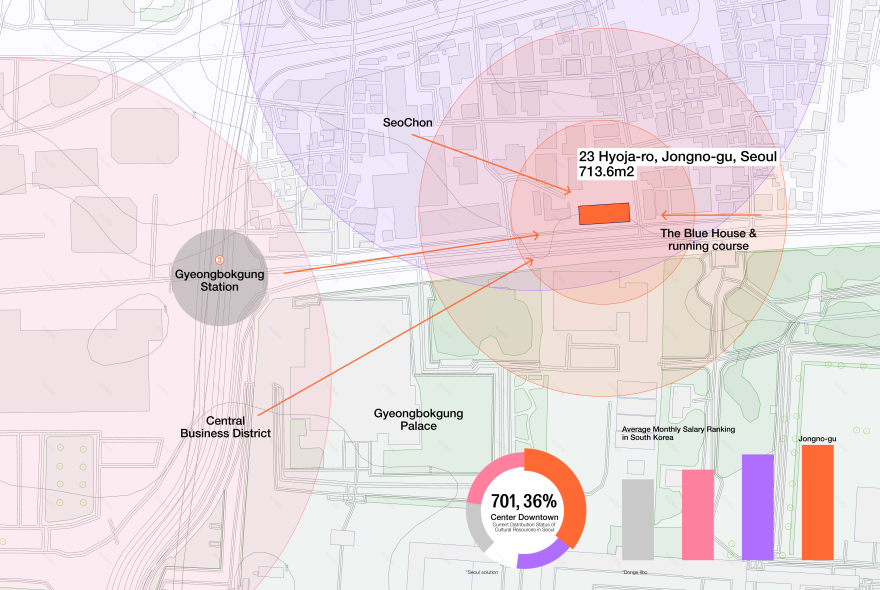Screen dimensions: 880x590
Task: Click the orange site rectangle on the map
Action: tap(604, 213)
